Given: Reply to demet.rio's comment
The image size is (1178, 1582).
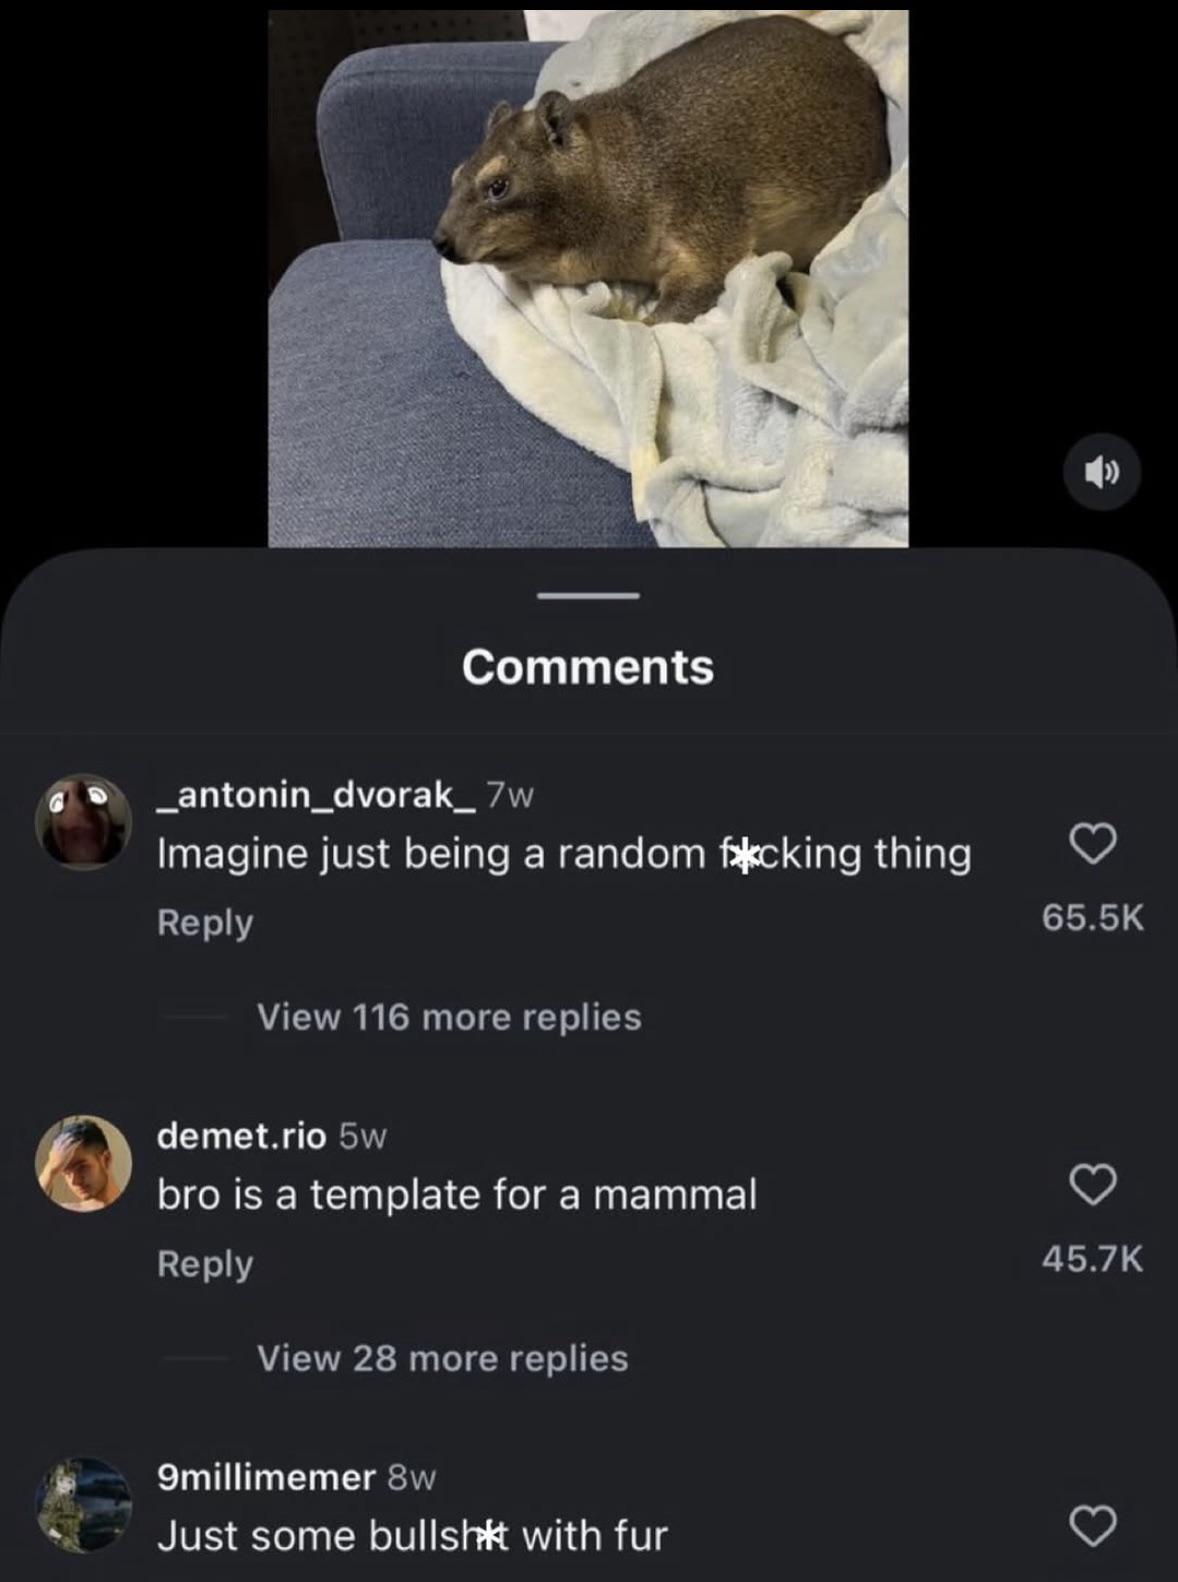Looking at the screenshot, I should click(x=205, y=1264).
